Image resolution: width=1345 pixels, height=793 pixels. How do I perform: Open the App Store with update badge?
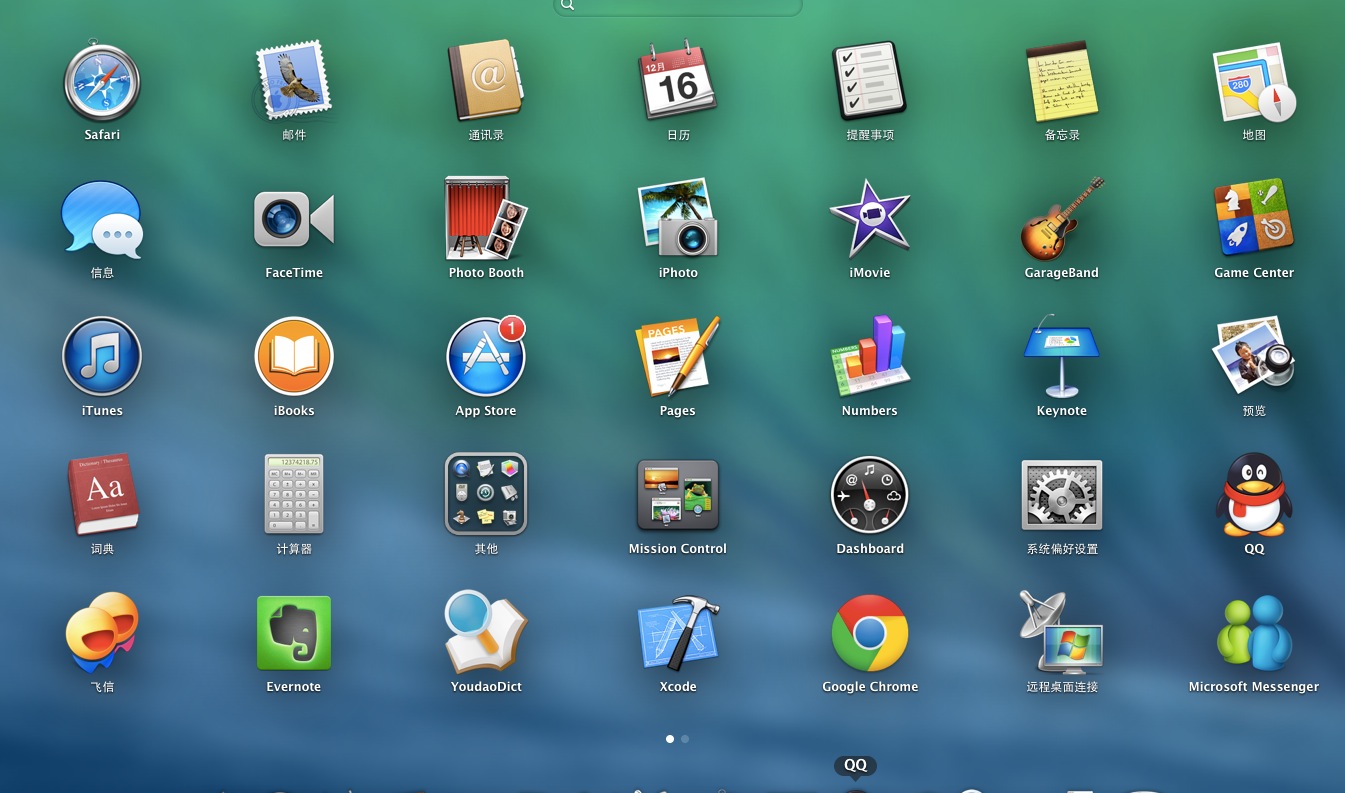pyautogui.click(x=486, y=357)
